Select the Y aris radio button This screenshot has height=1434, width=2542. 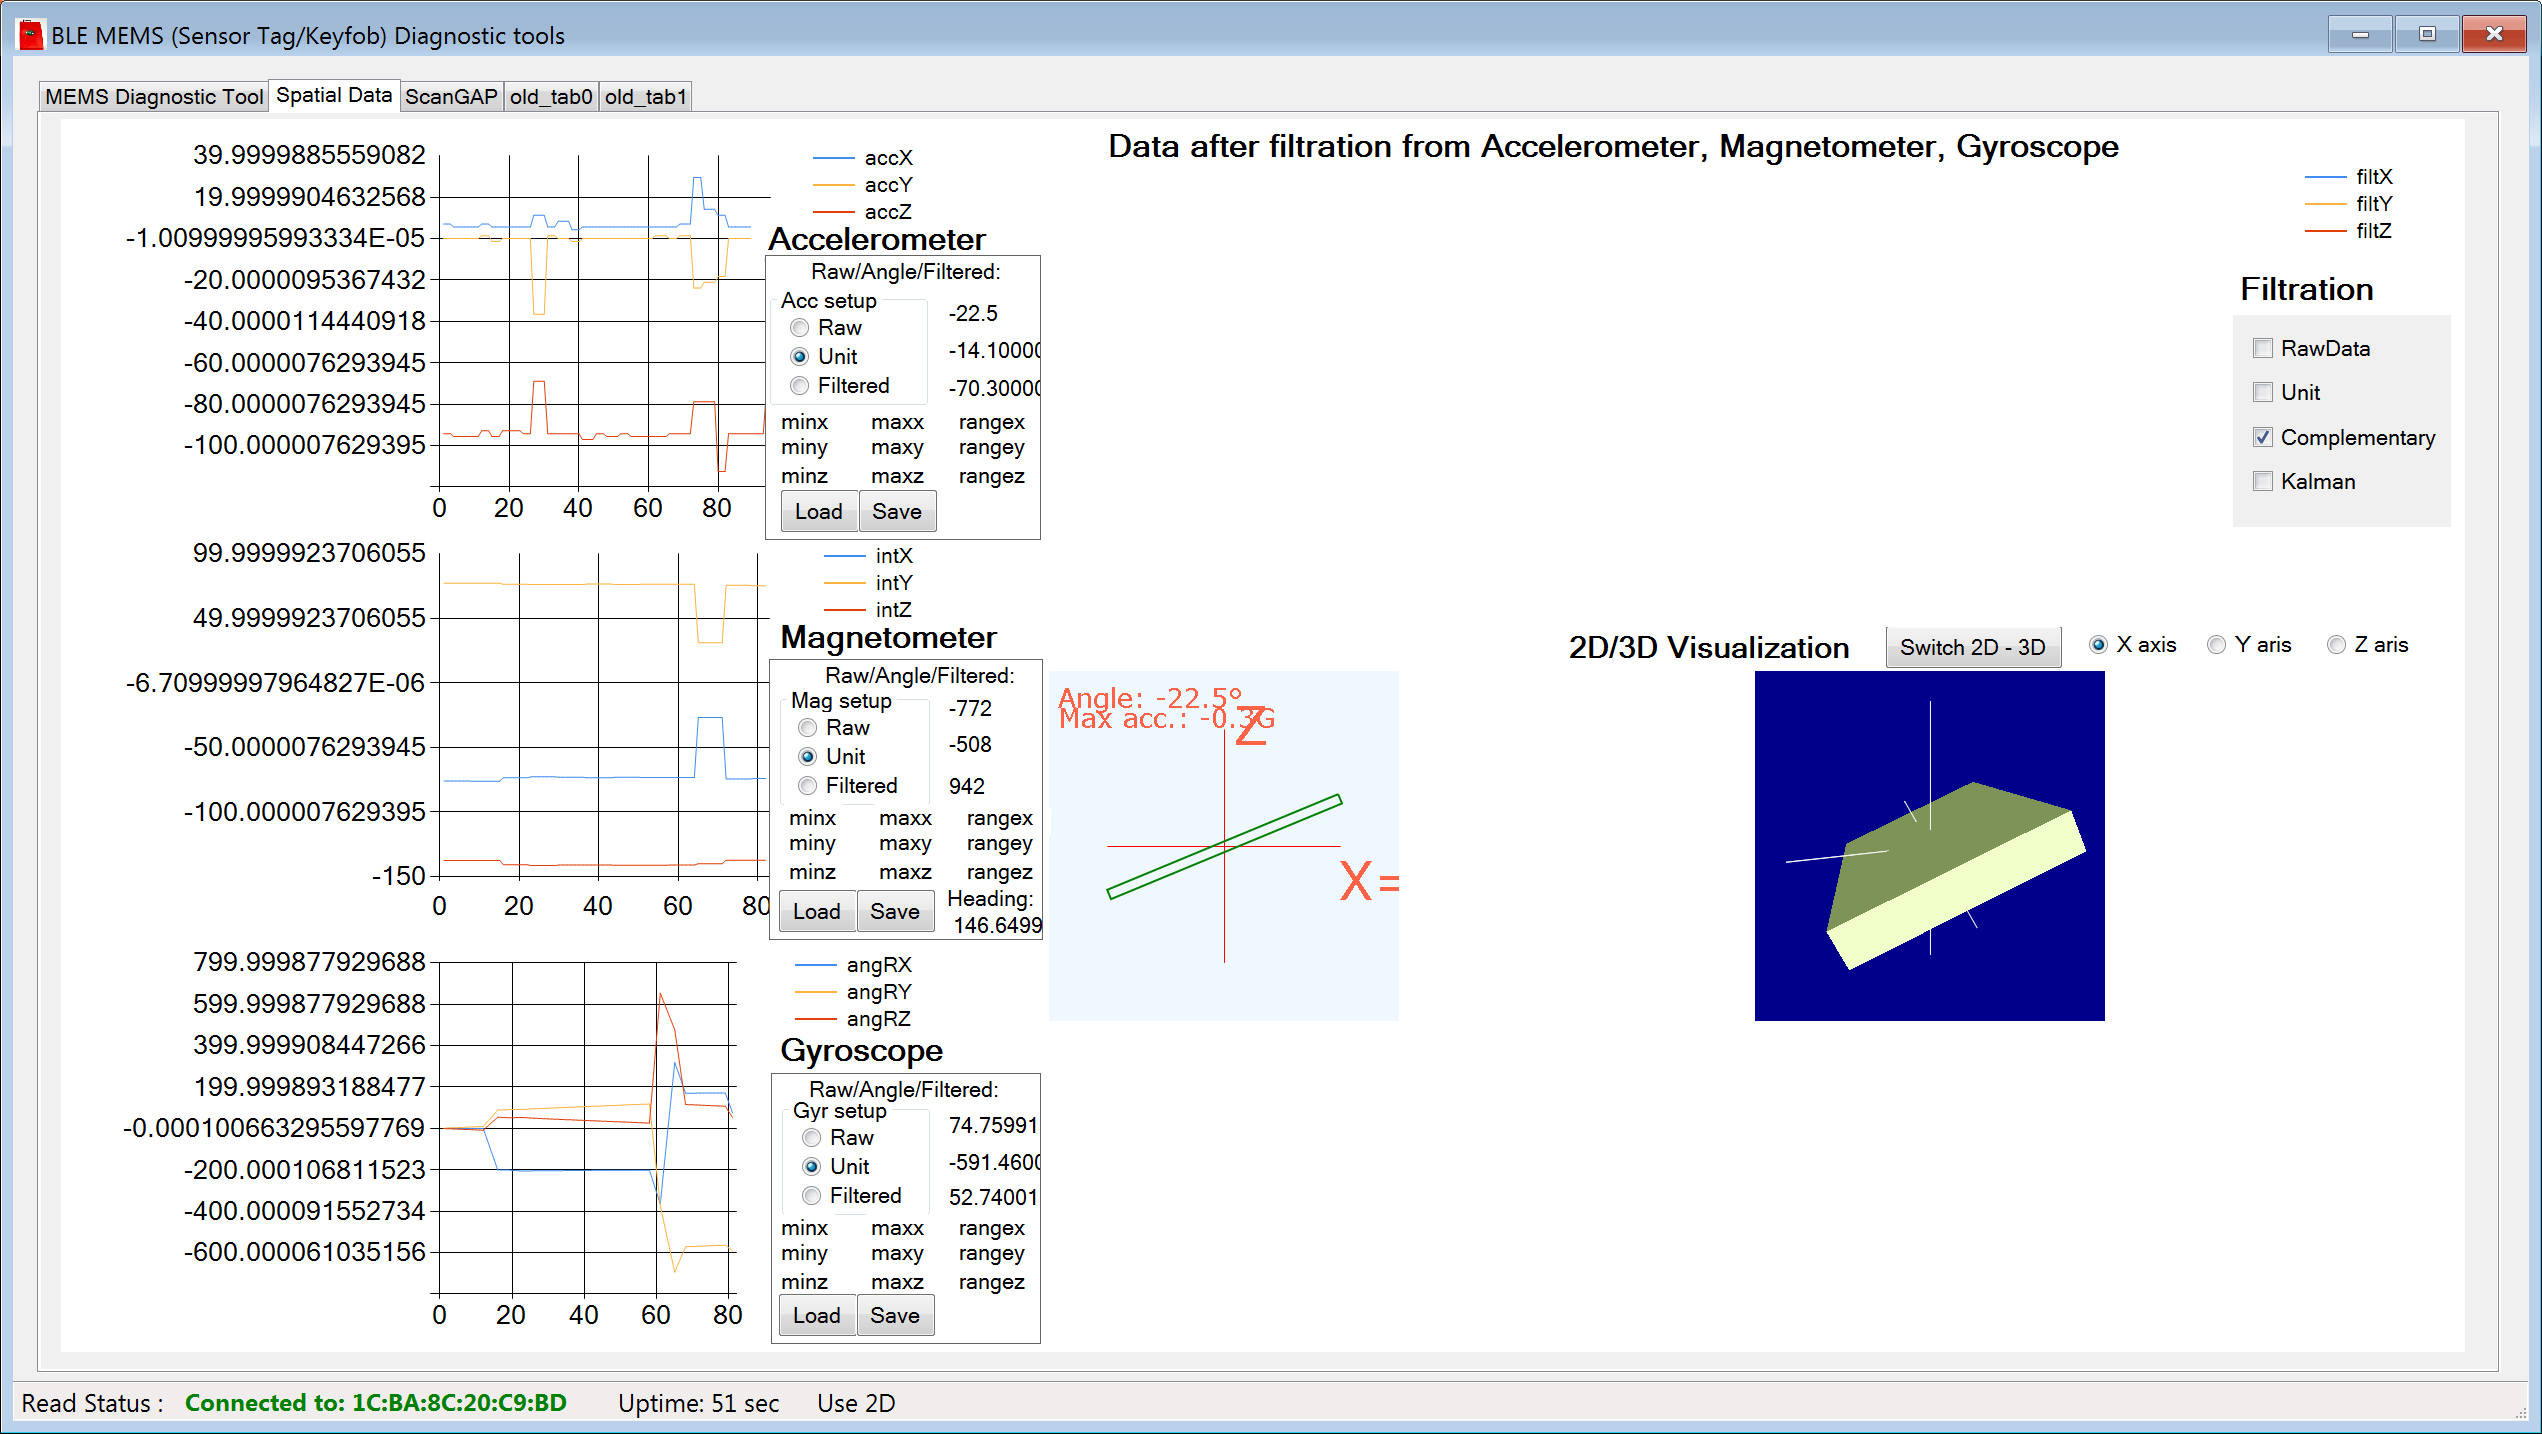point(2217,645)
